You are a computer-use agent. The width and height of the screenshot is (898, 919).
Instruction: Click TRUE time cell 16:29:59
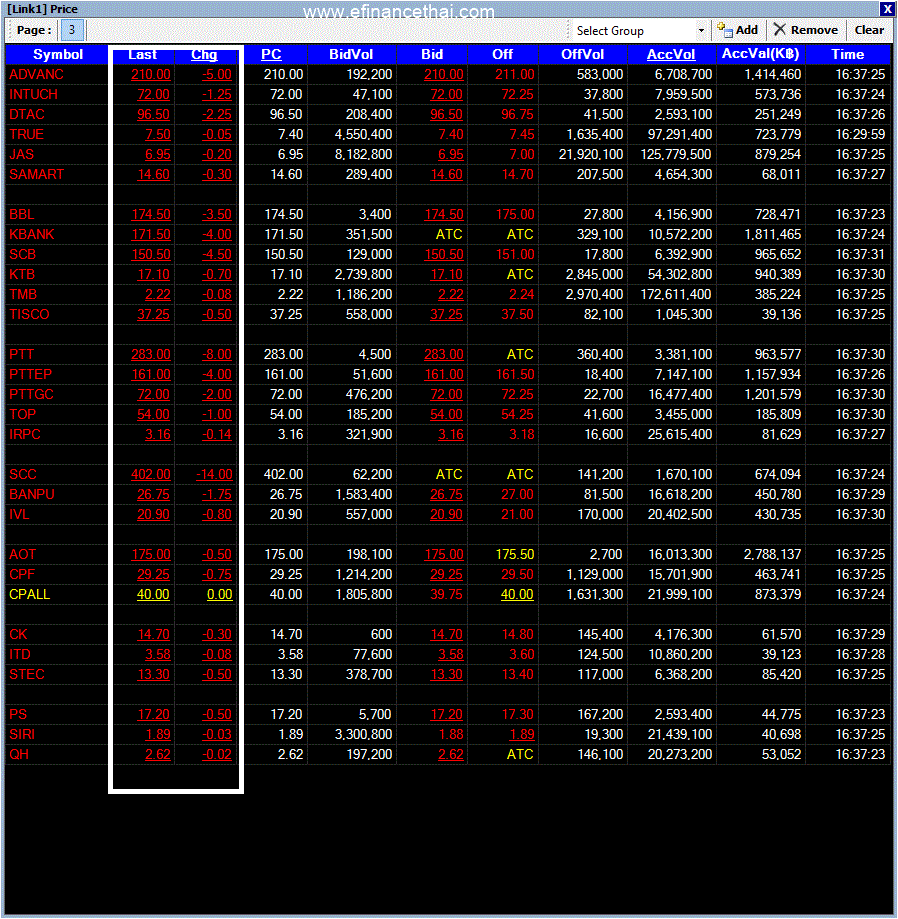pyautogui.click(x=860, y=134)
